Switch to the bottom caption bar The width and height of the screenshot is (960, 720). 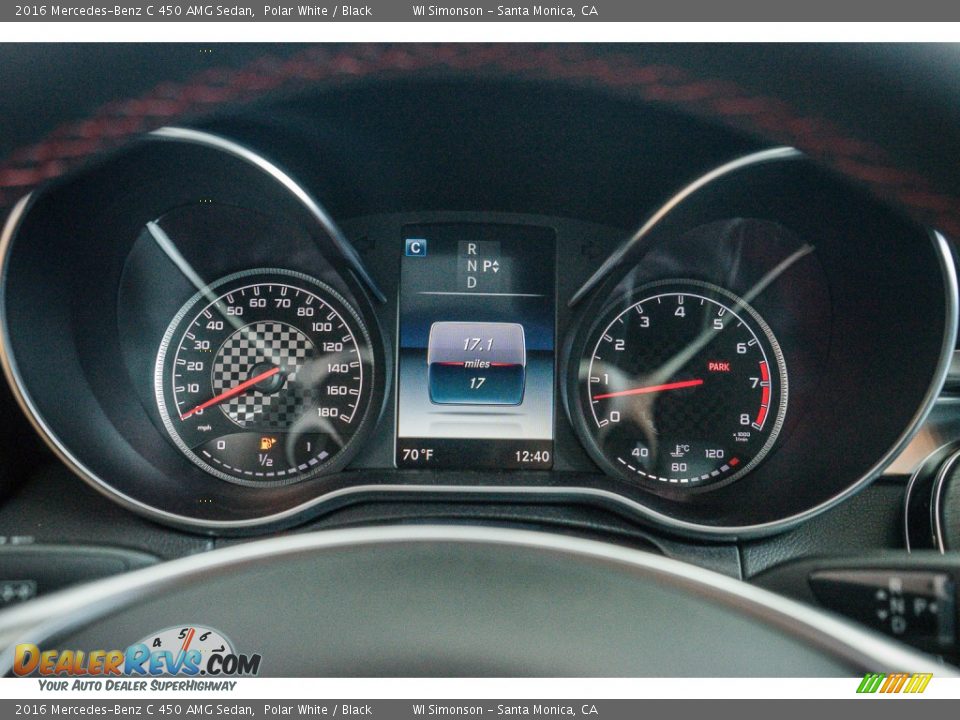click(480, 707)
